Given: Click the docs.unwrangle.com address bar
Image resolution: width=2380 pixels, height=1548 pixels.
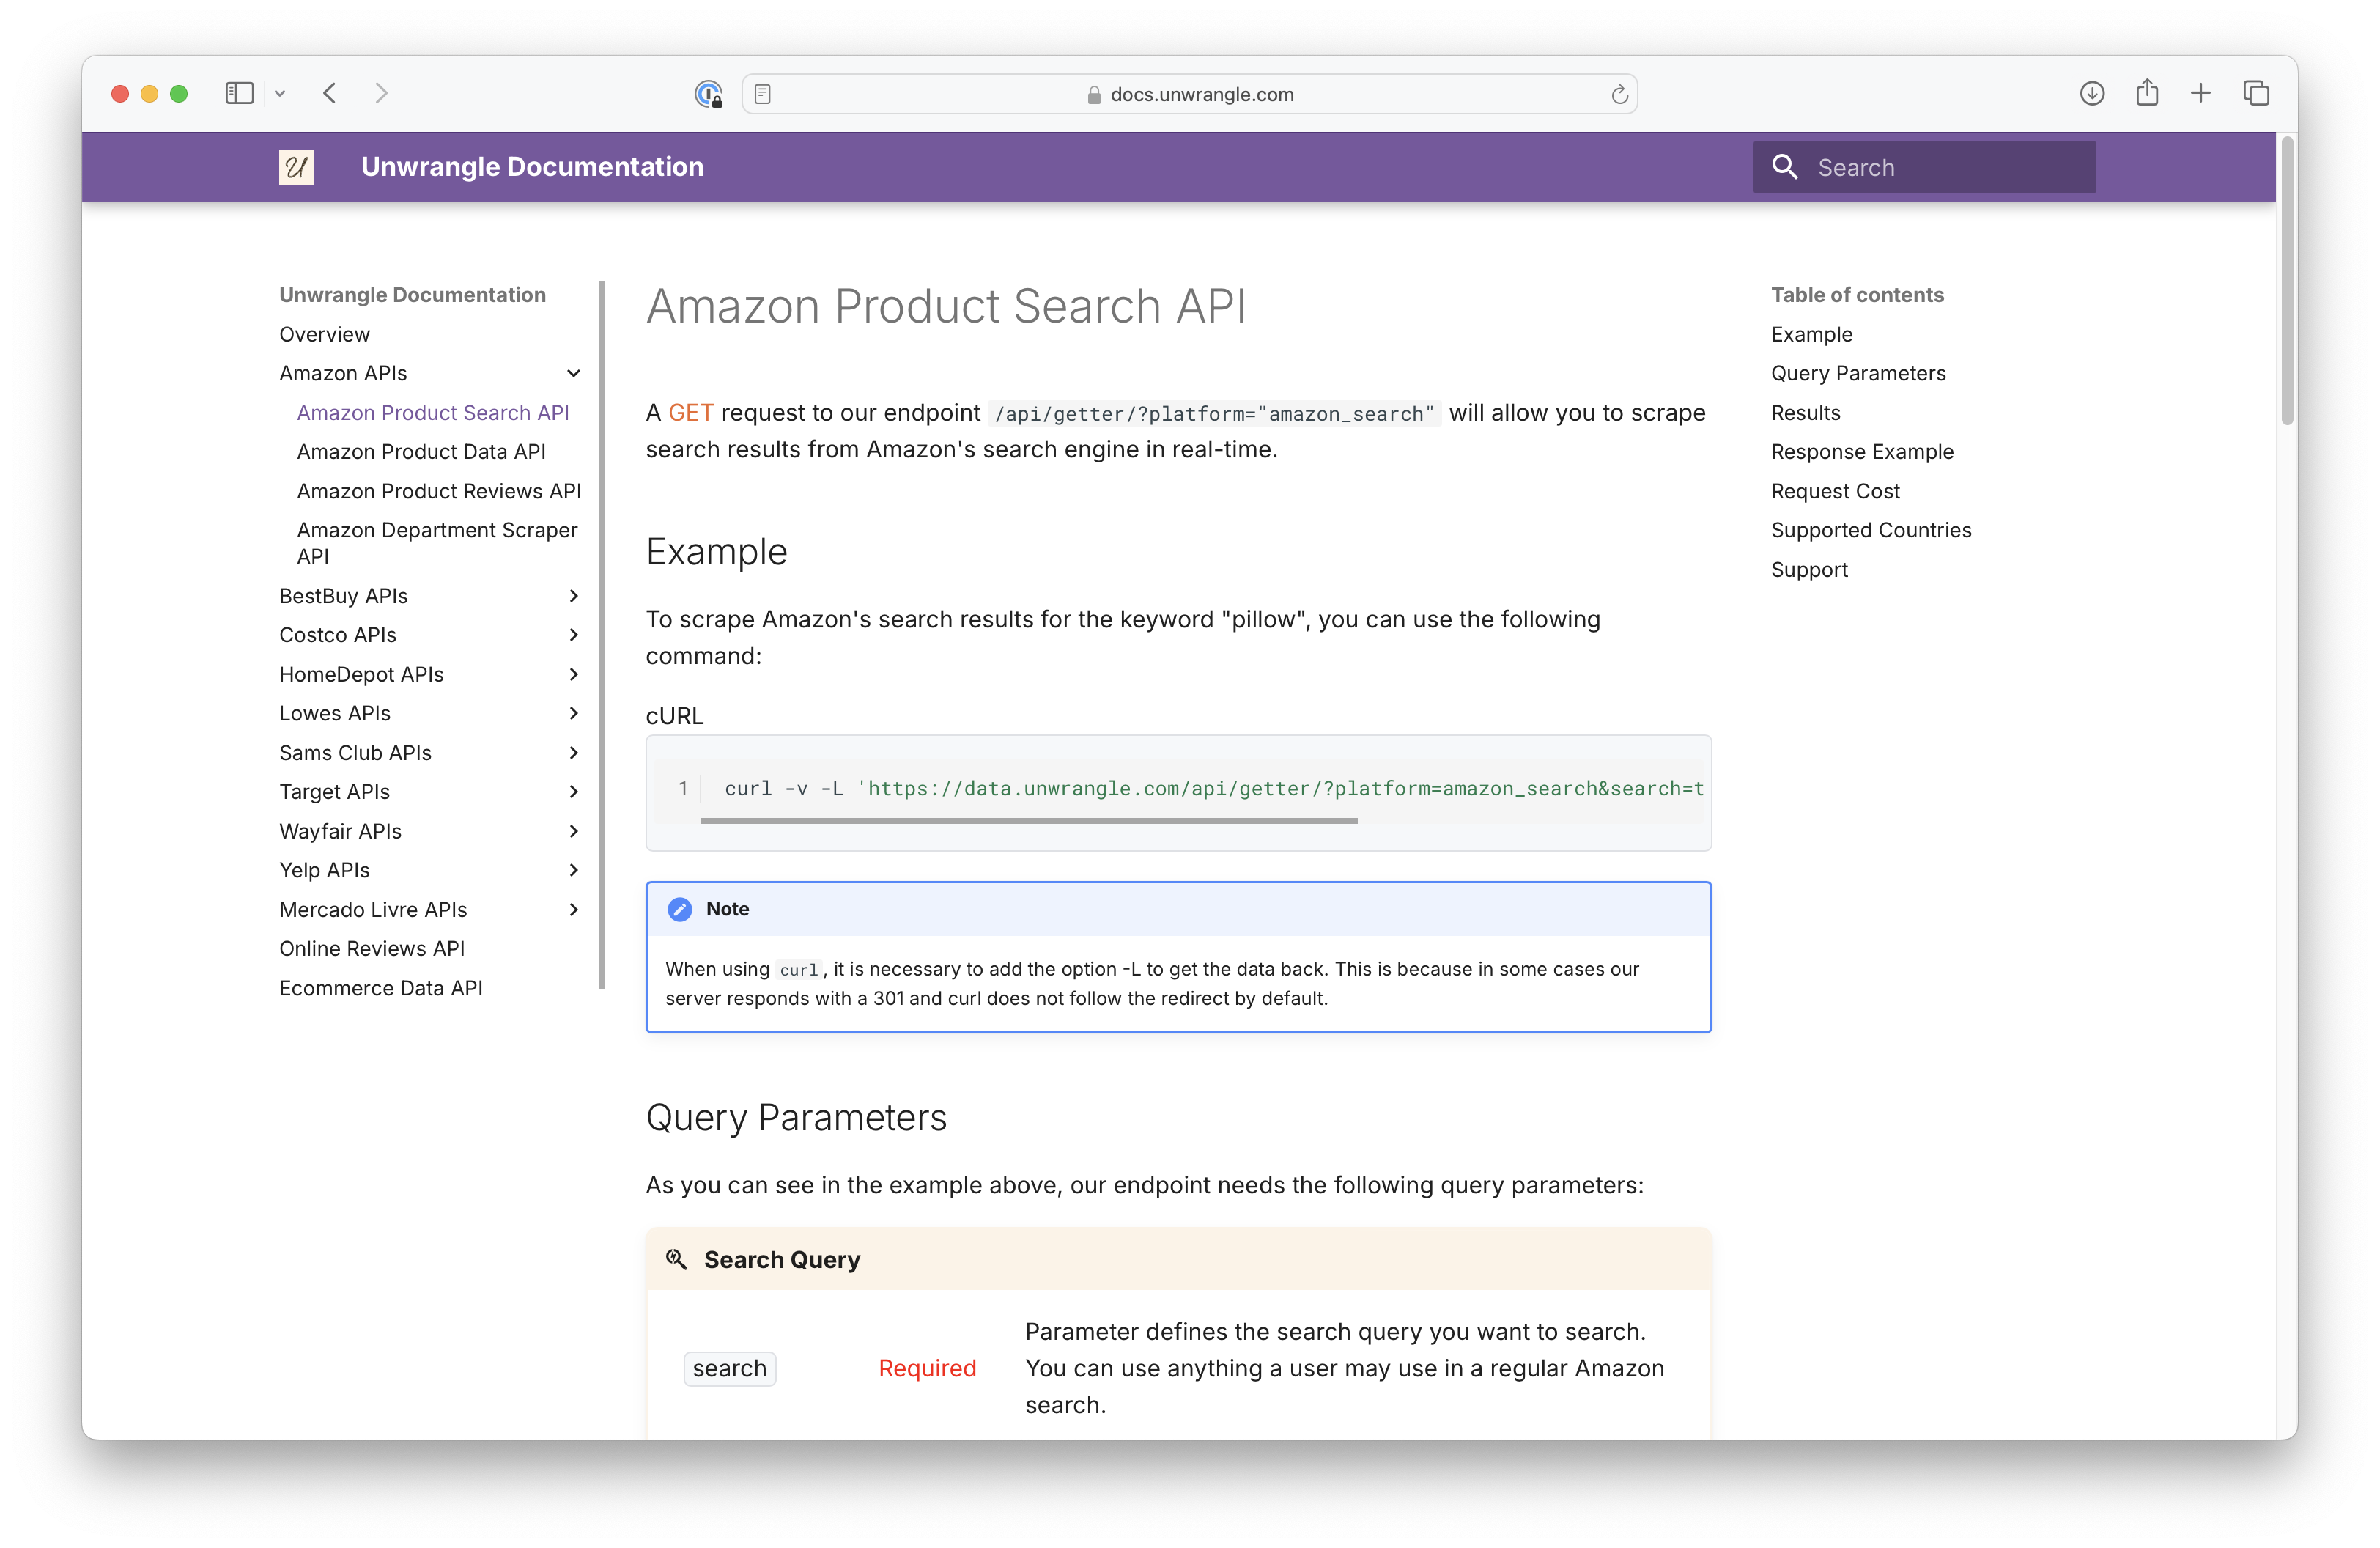Looking at the screenshot, I should pyautogui.click(x=1189, y=94).
